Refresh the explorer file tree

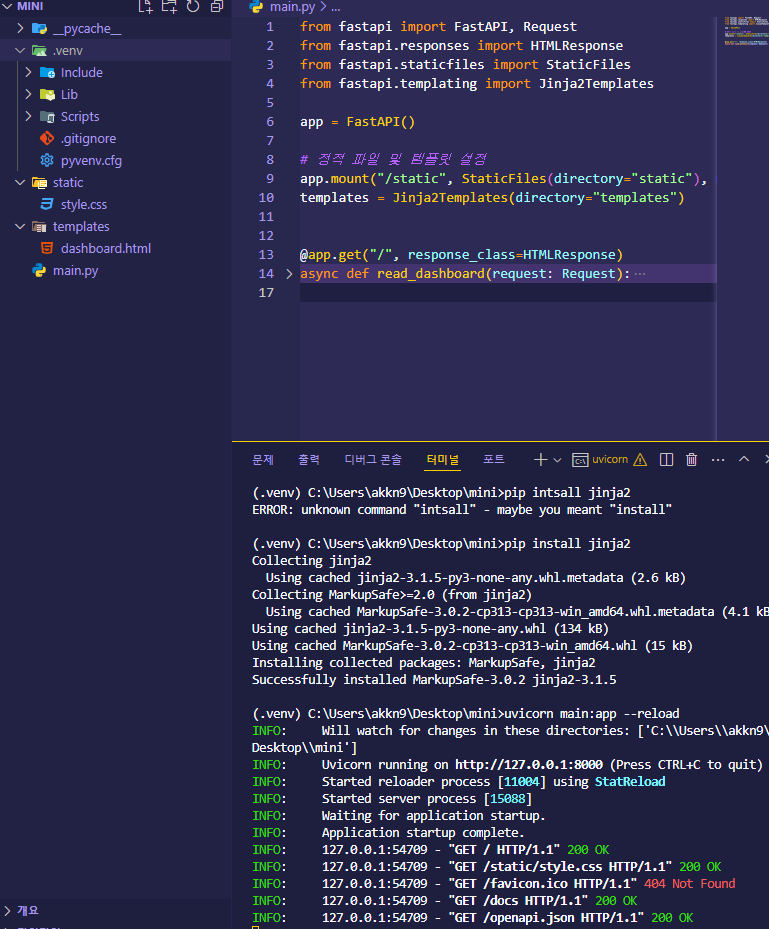[193, 7]
